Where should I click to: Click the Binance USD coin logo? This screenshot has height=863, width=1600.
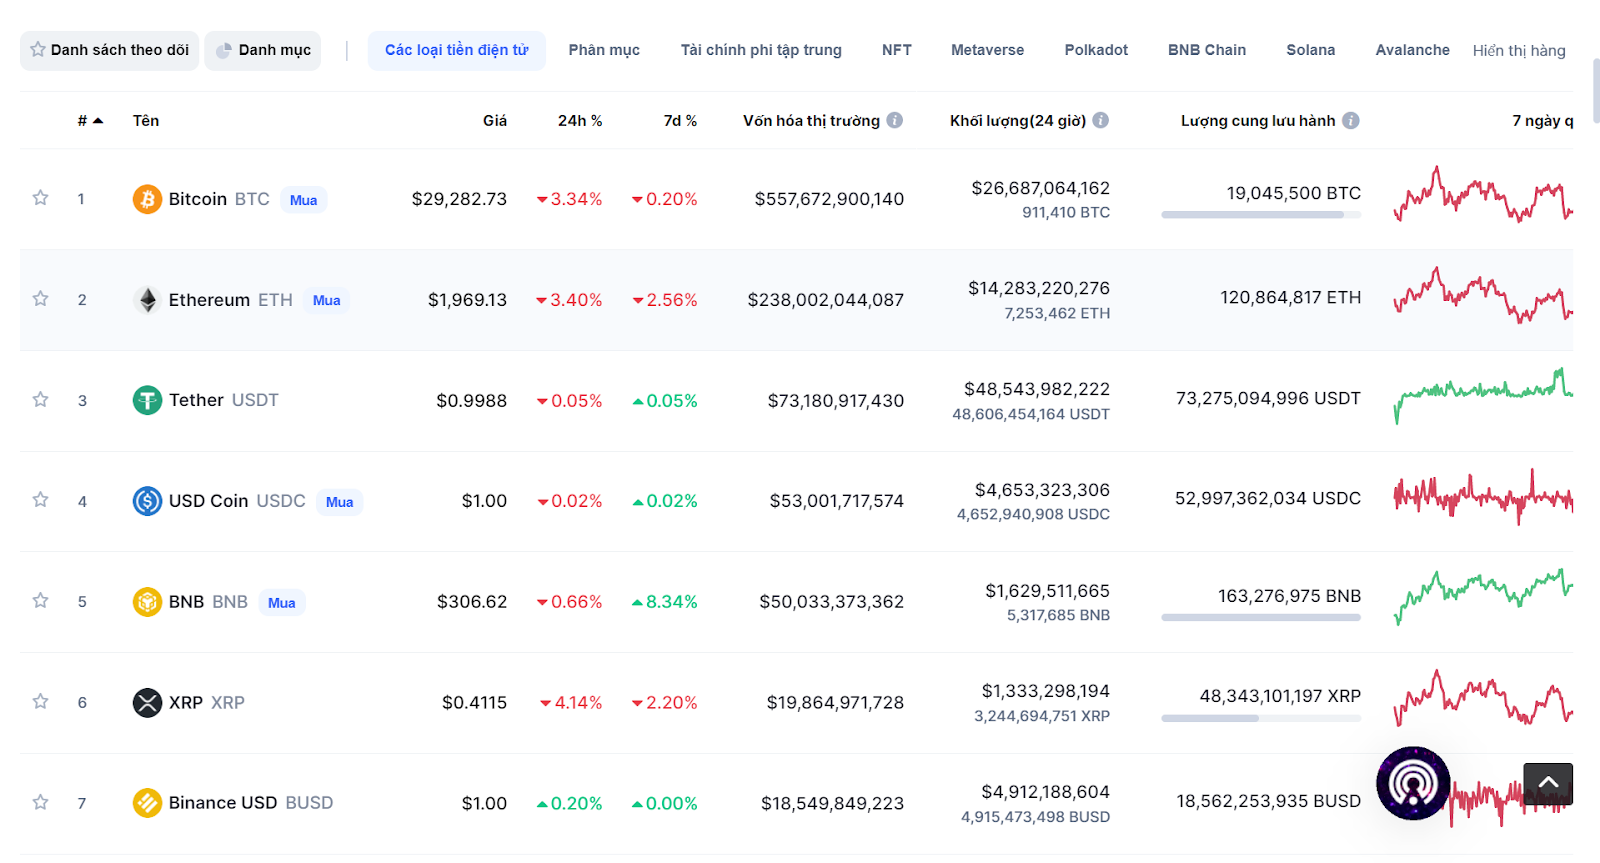tap(147, 803)
